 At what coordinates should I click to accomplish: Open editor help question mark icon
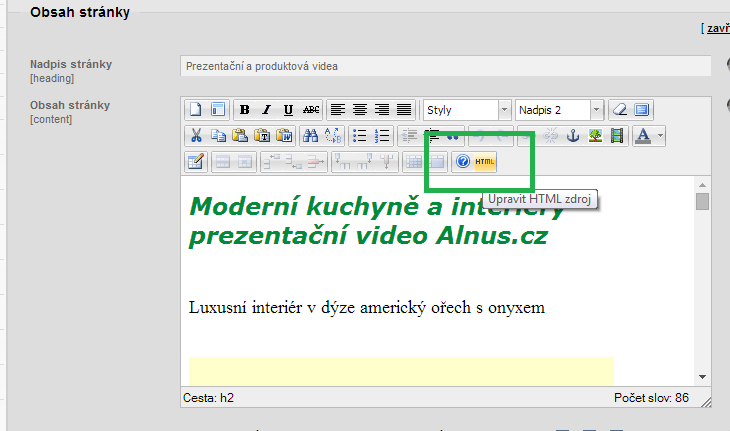coord(463,162)
